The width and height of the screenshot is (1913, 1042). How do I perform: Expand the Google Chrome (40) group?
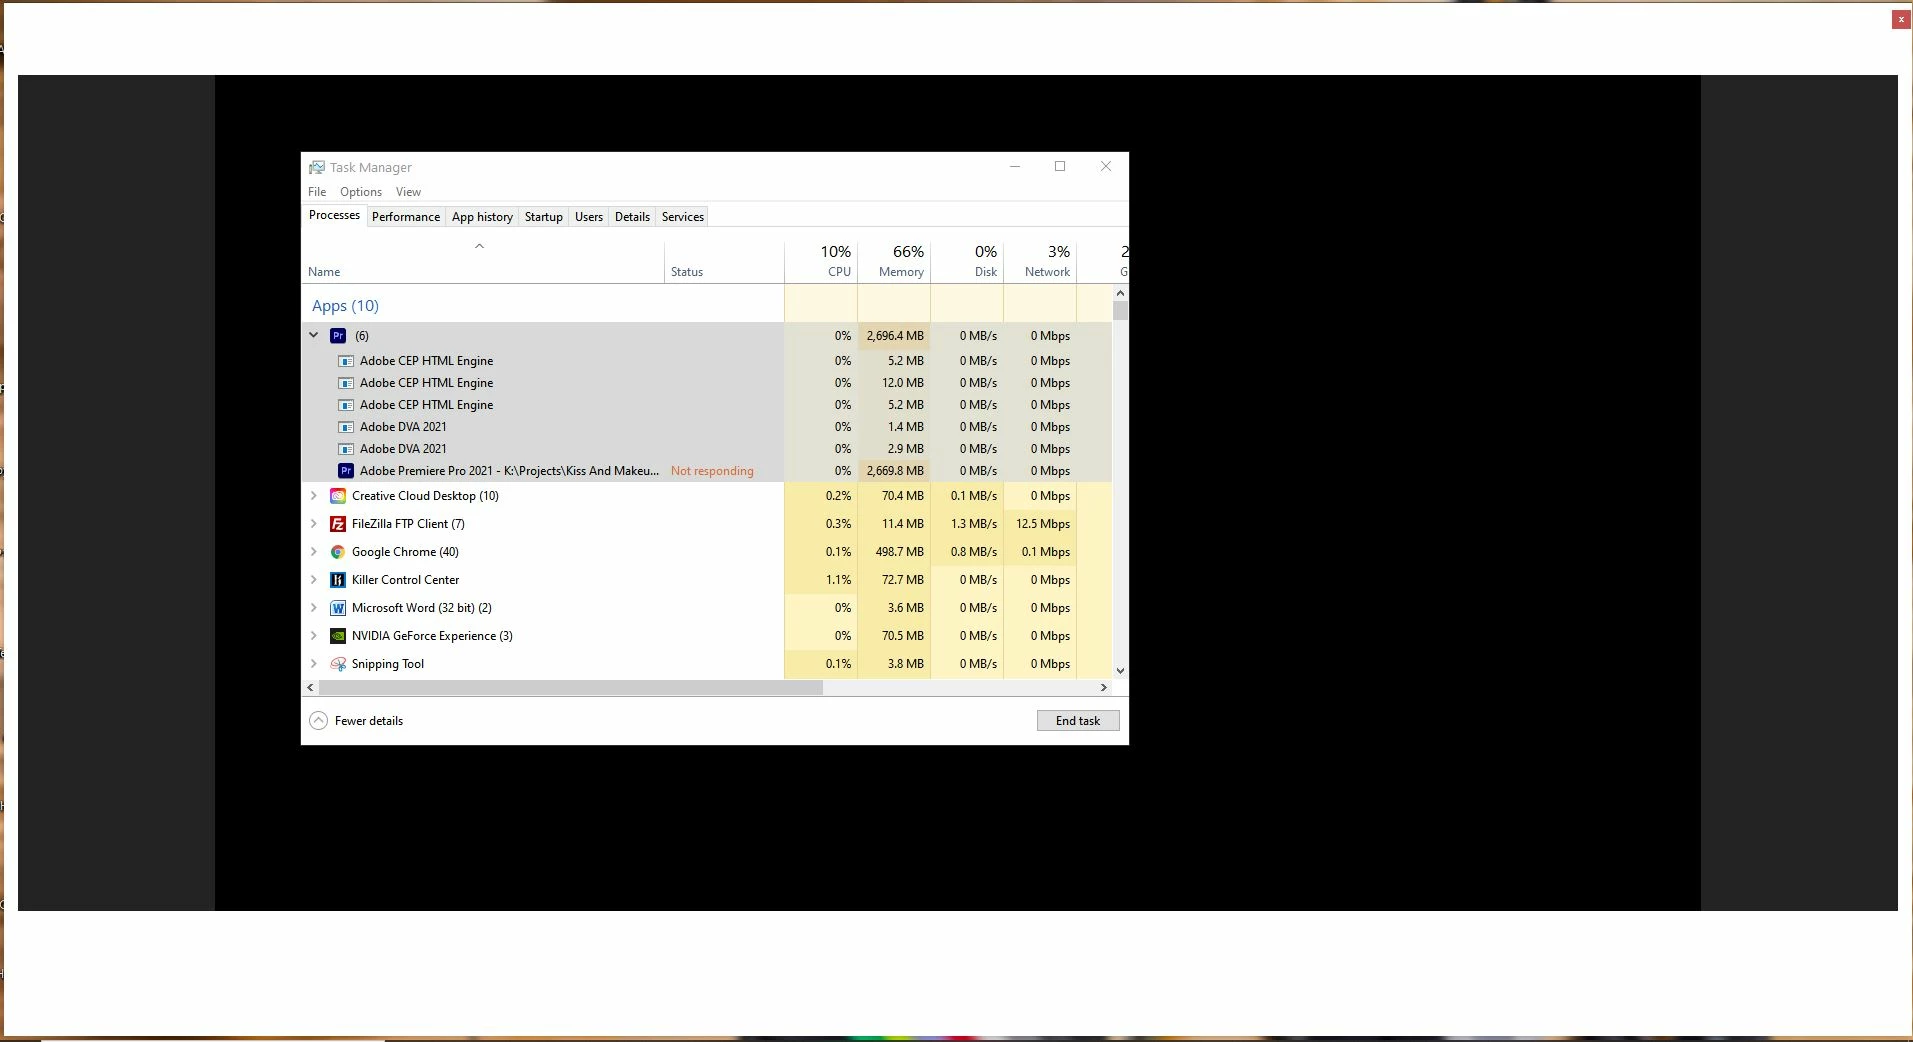pos(313,552)
